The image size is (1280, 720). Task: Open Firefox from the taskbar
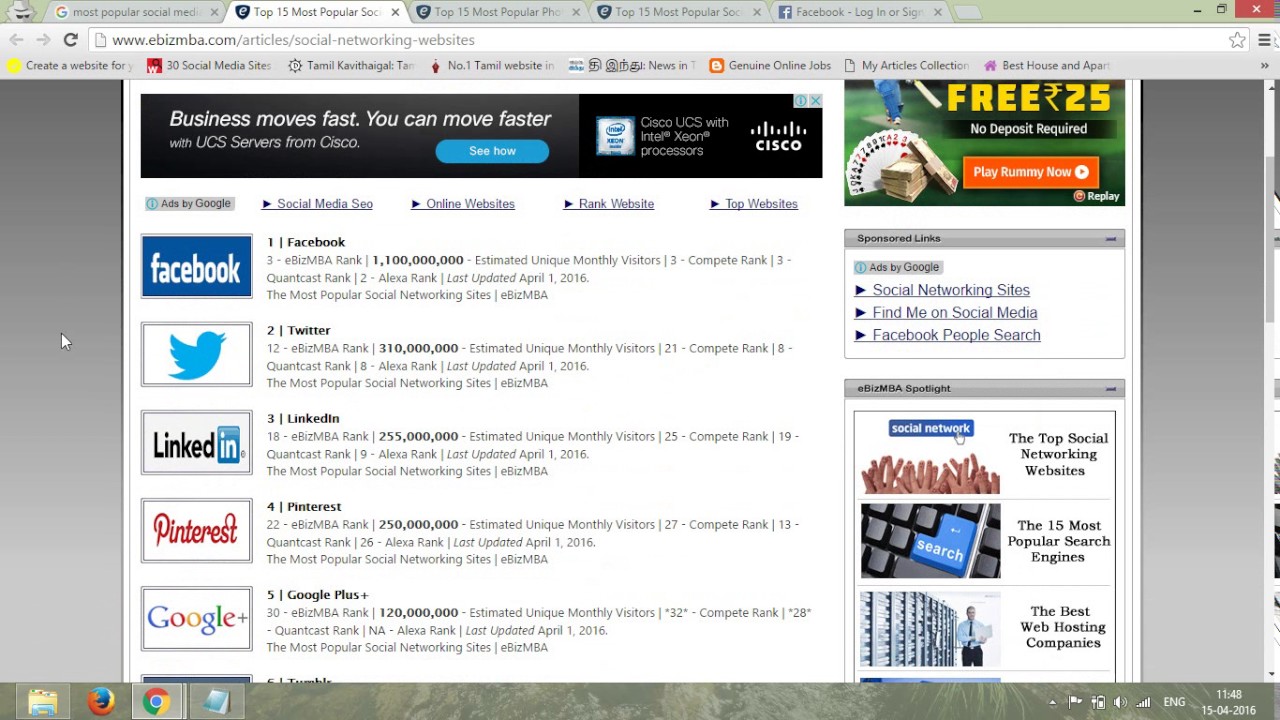pos(100,702)
